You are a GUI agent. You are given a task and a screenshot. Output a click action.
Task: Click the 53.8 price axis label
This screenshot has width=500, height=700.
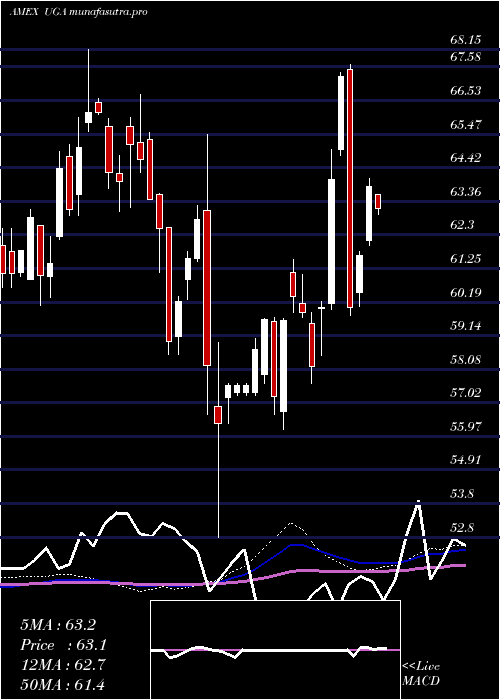pos(462,494)
